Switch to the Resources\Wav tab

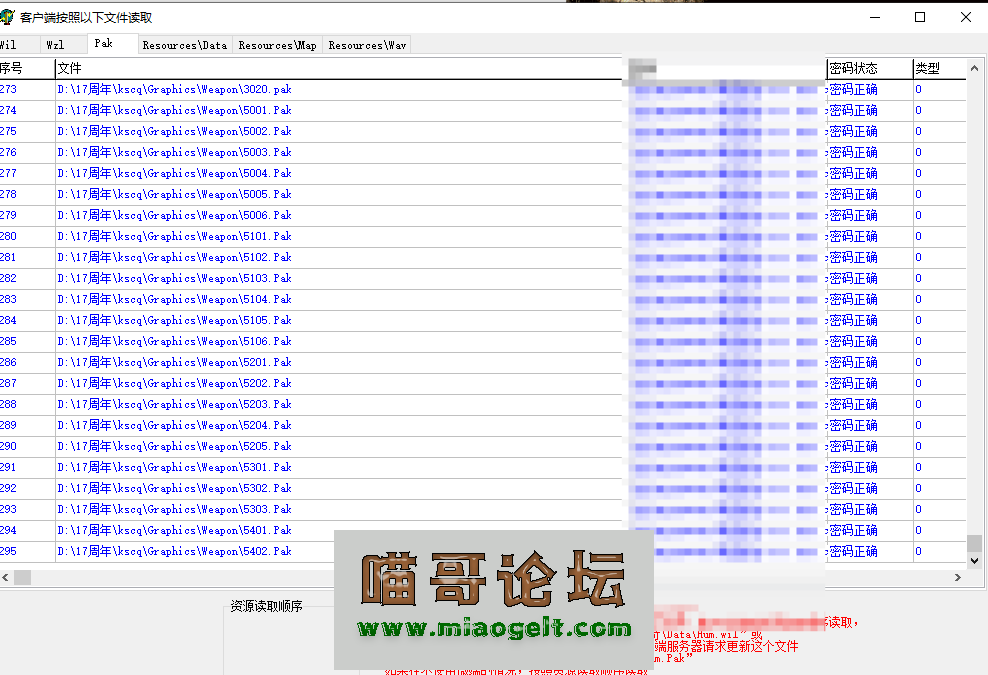click(x=366, y=44)
